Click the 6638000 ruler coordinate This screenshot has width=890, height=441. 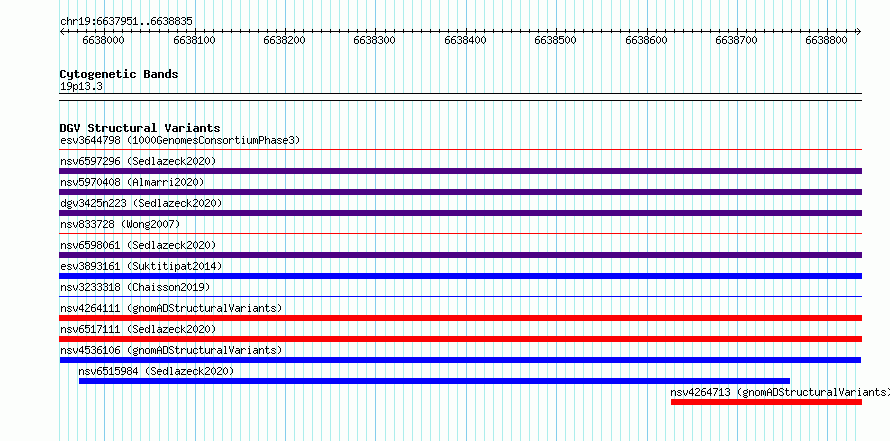[103, 40]
